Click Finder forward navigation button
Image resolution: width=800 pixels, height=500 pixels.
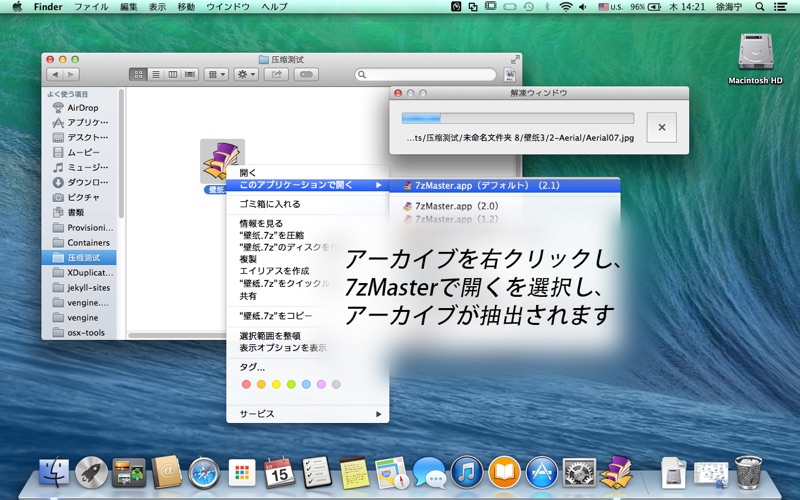pos(71,74)
